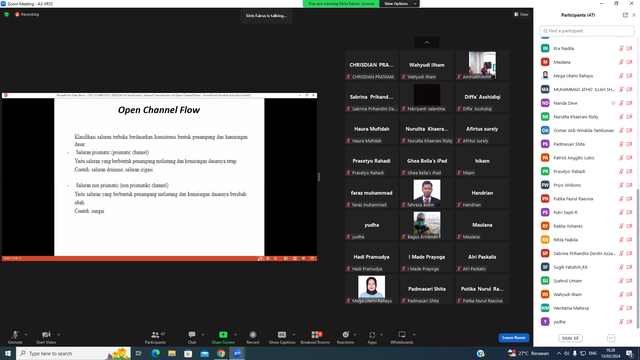Image resolution: width=640 pixels, height=360 pixels.
Task: Expand Whiteboards options arrow
Action: 414,335
